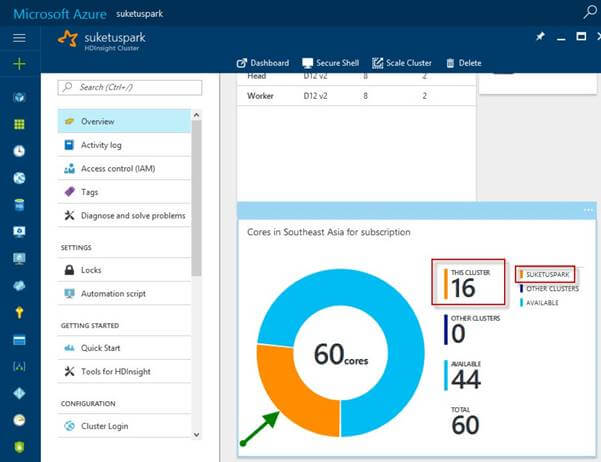
Task: Click the THIS CLUSTER 16 value
Action: pos(463,288)
